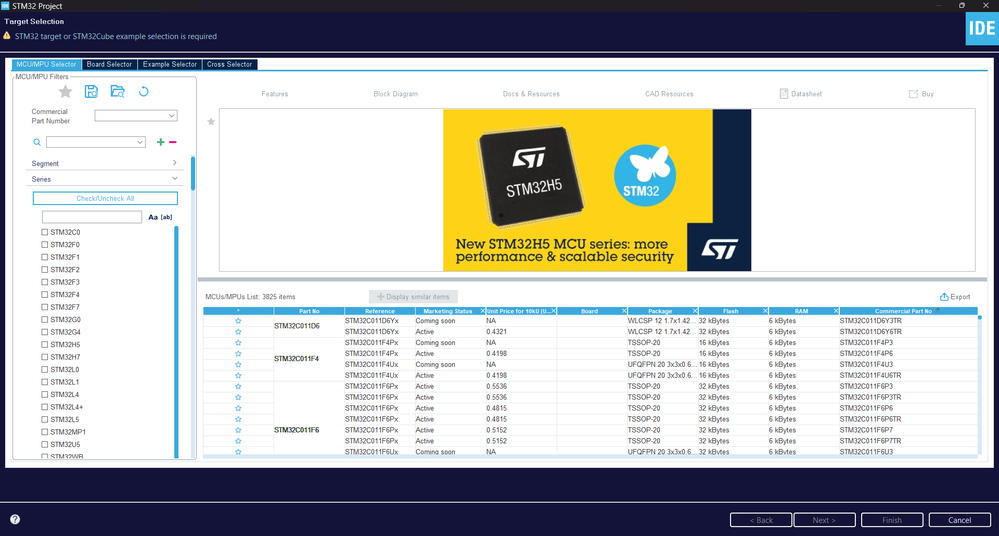Click the Datasheet document icon
Screen dimensions: 999x536
click(784, 94)
